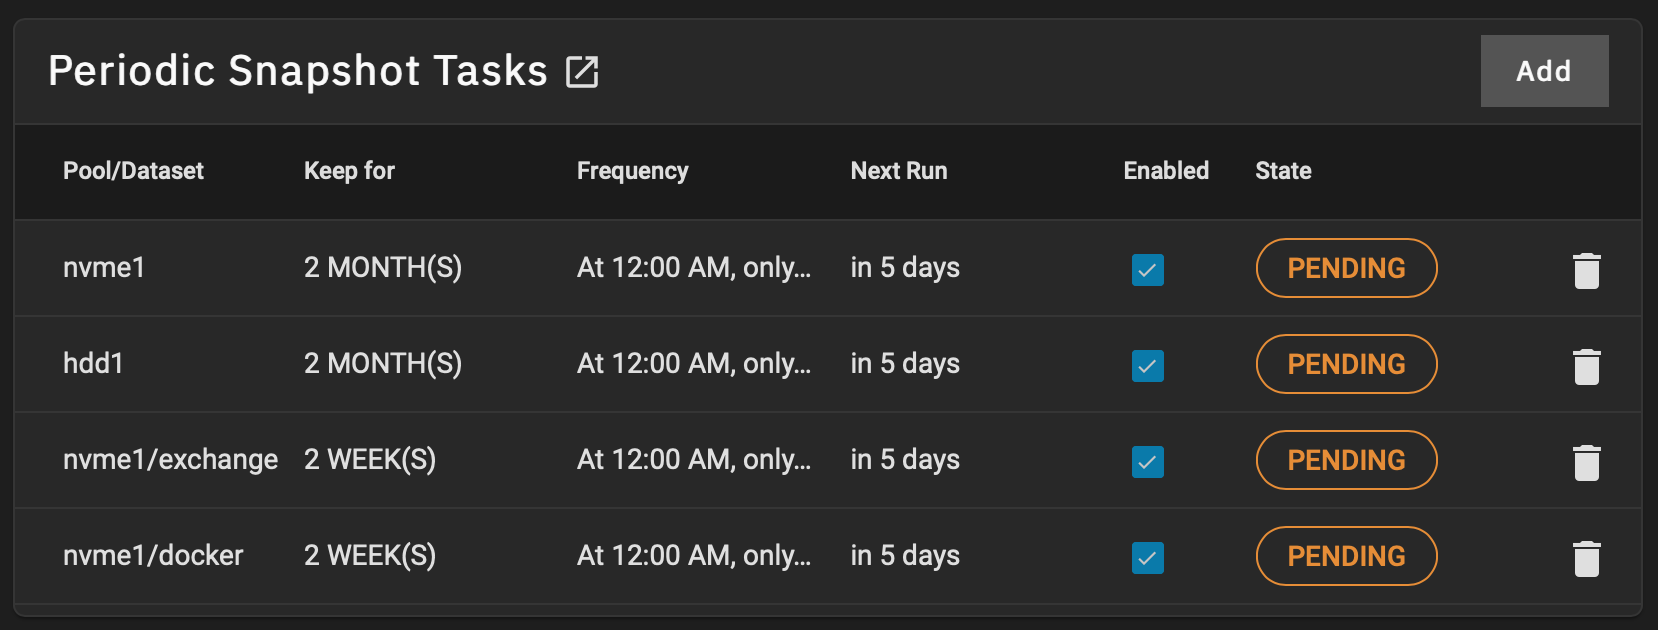Select the nvme1/exchange dataset row
The height and width of the screenshot is (630, 1658).
(x=828, y=460)
